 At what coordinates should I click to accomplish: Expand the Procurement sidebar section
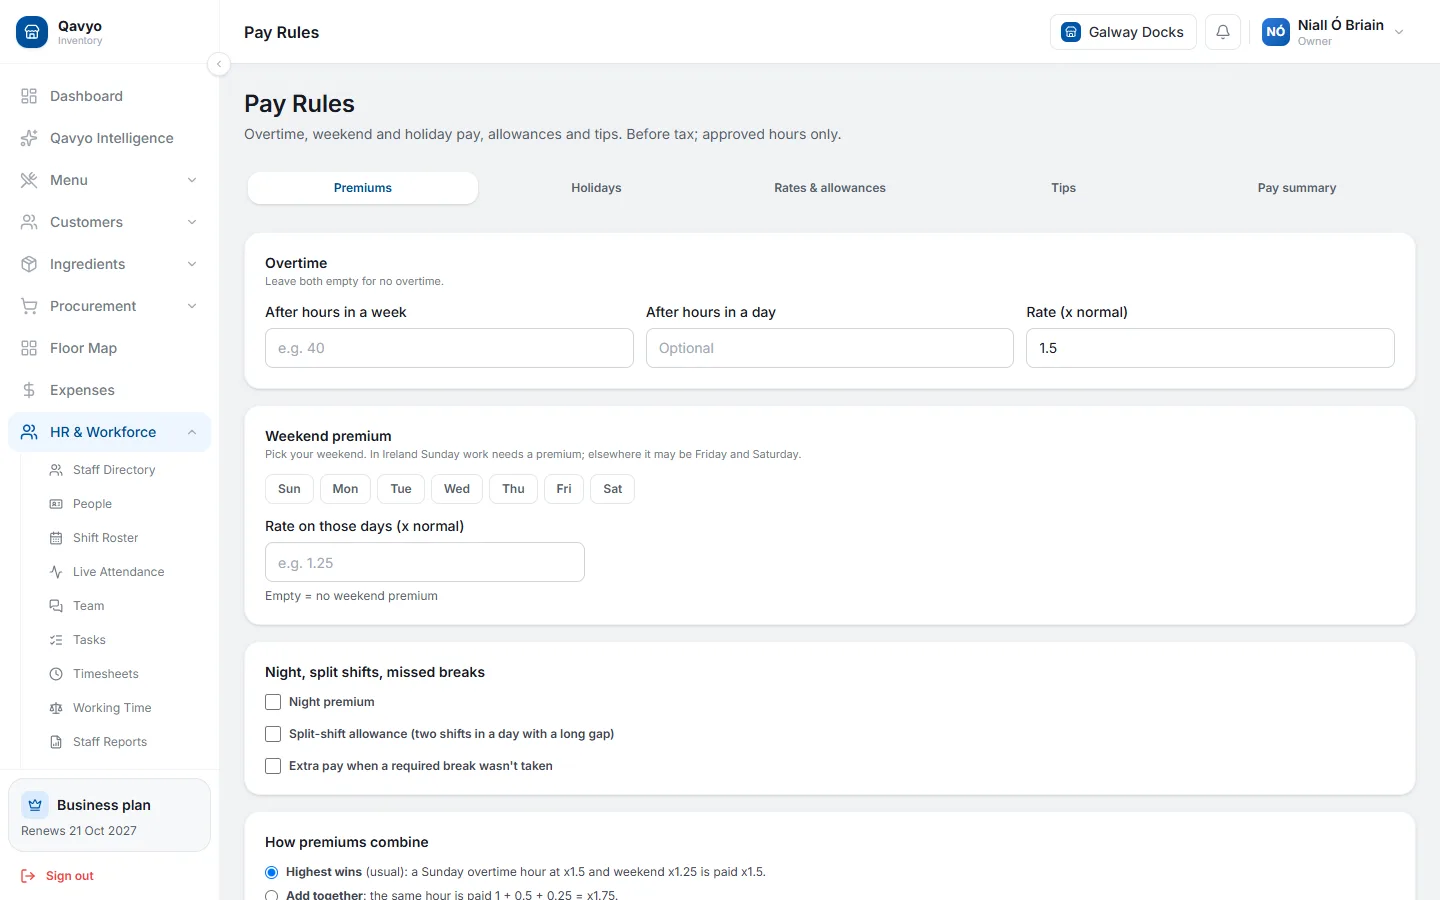click(192, 306)
